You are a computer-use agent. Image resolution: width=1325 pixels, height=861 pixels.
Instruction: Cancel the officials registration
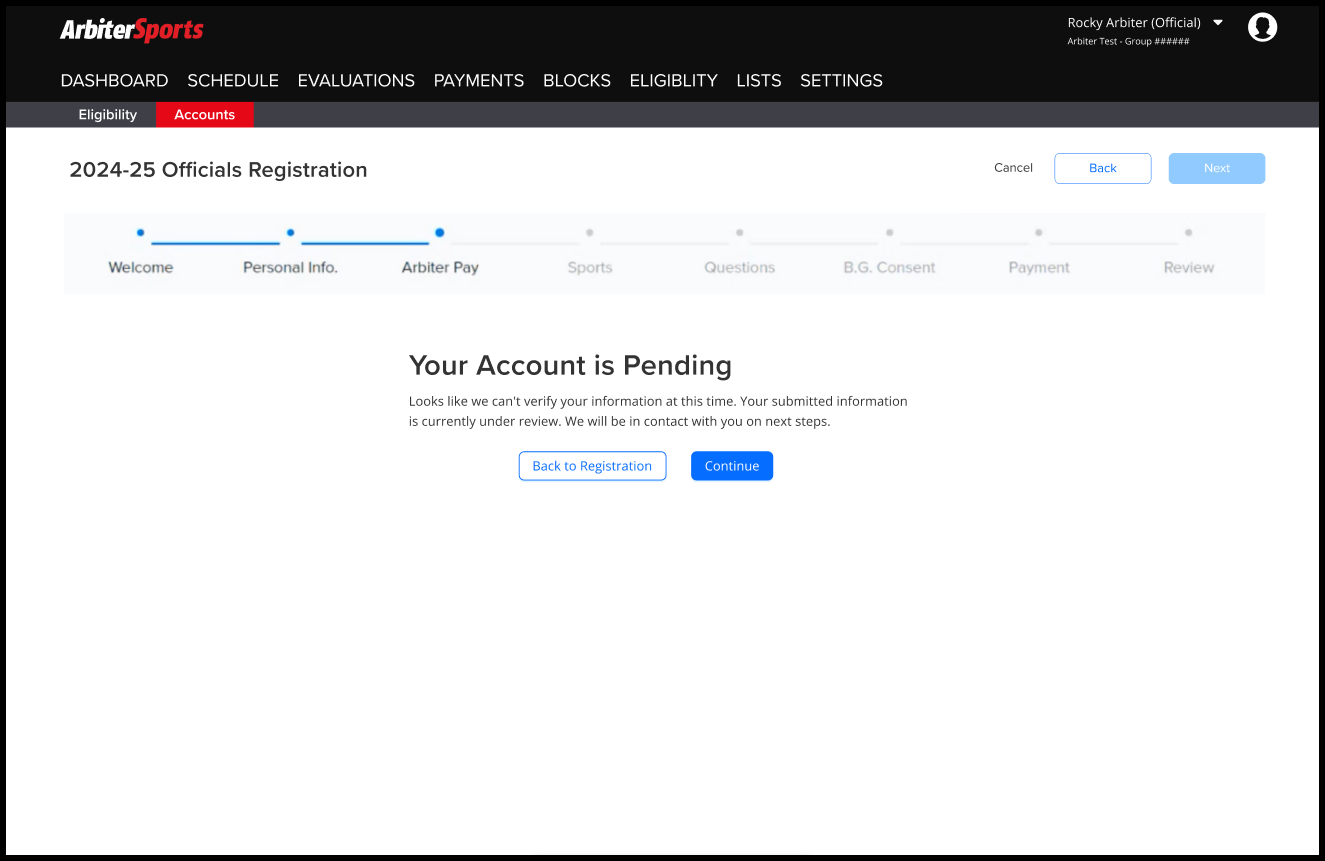[x=1013, y=168]
